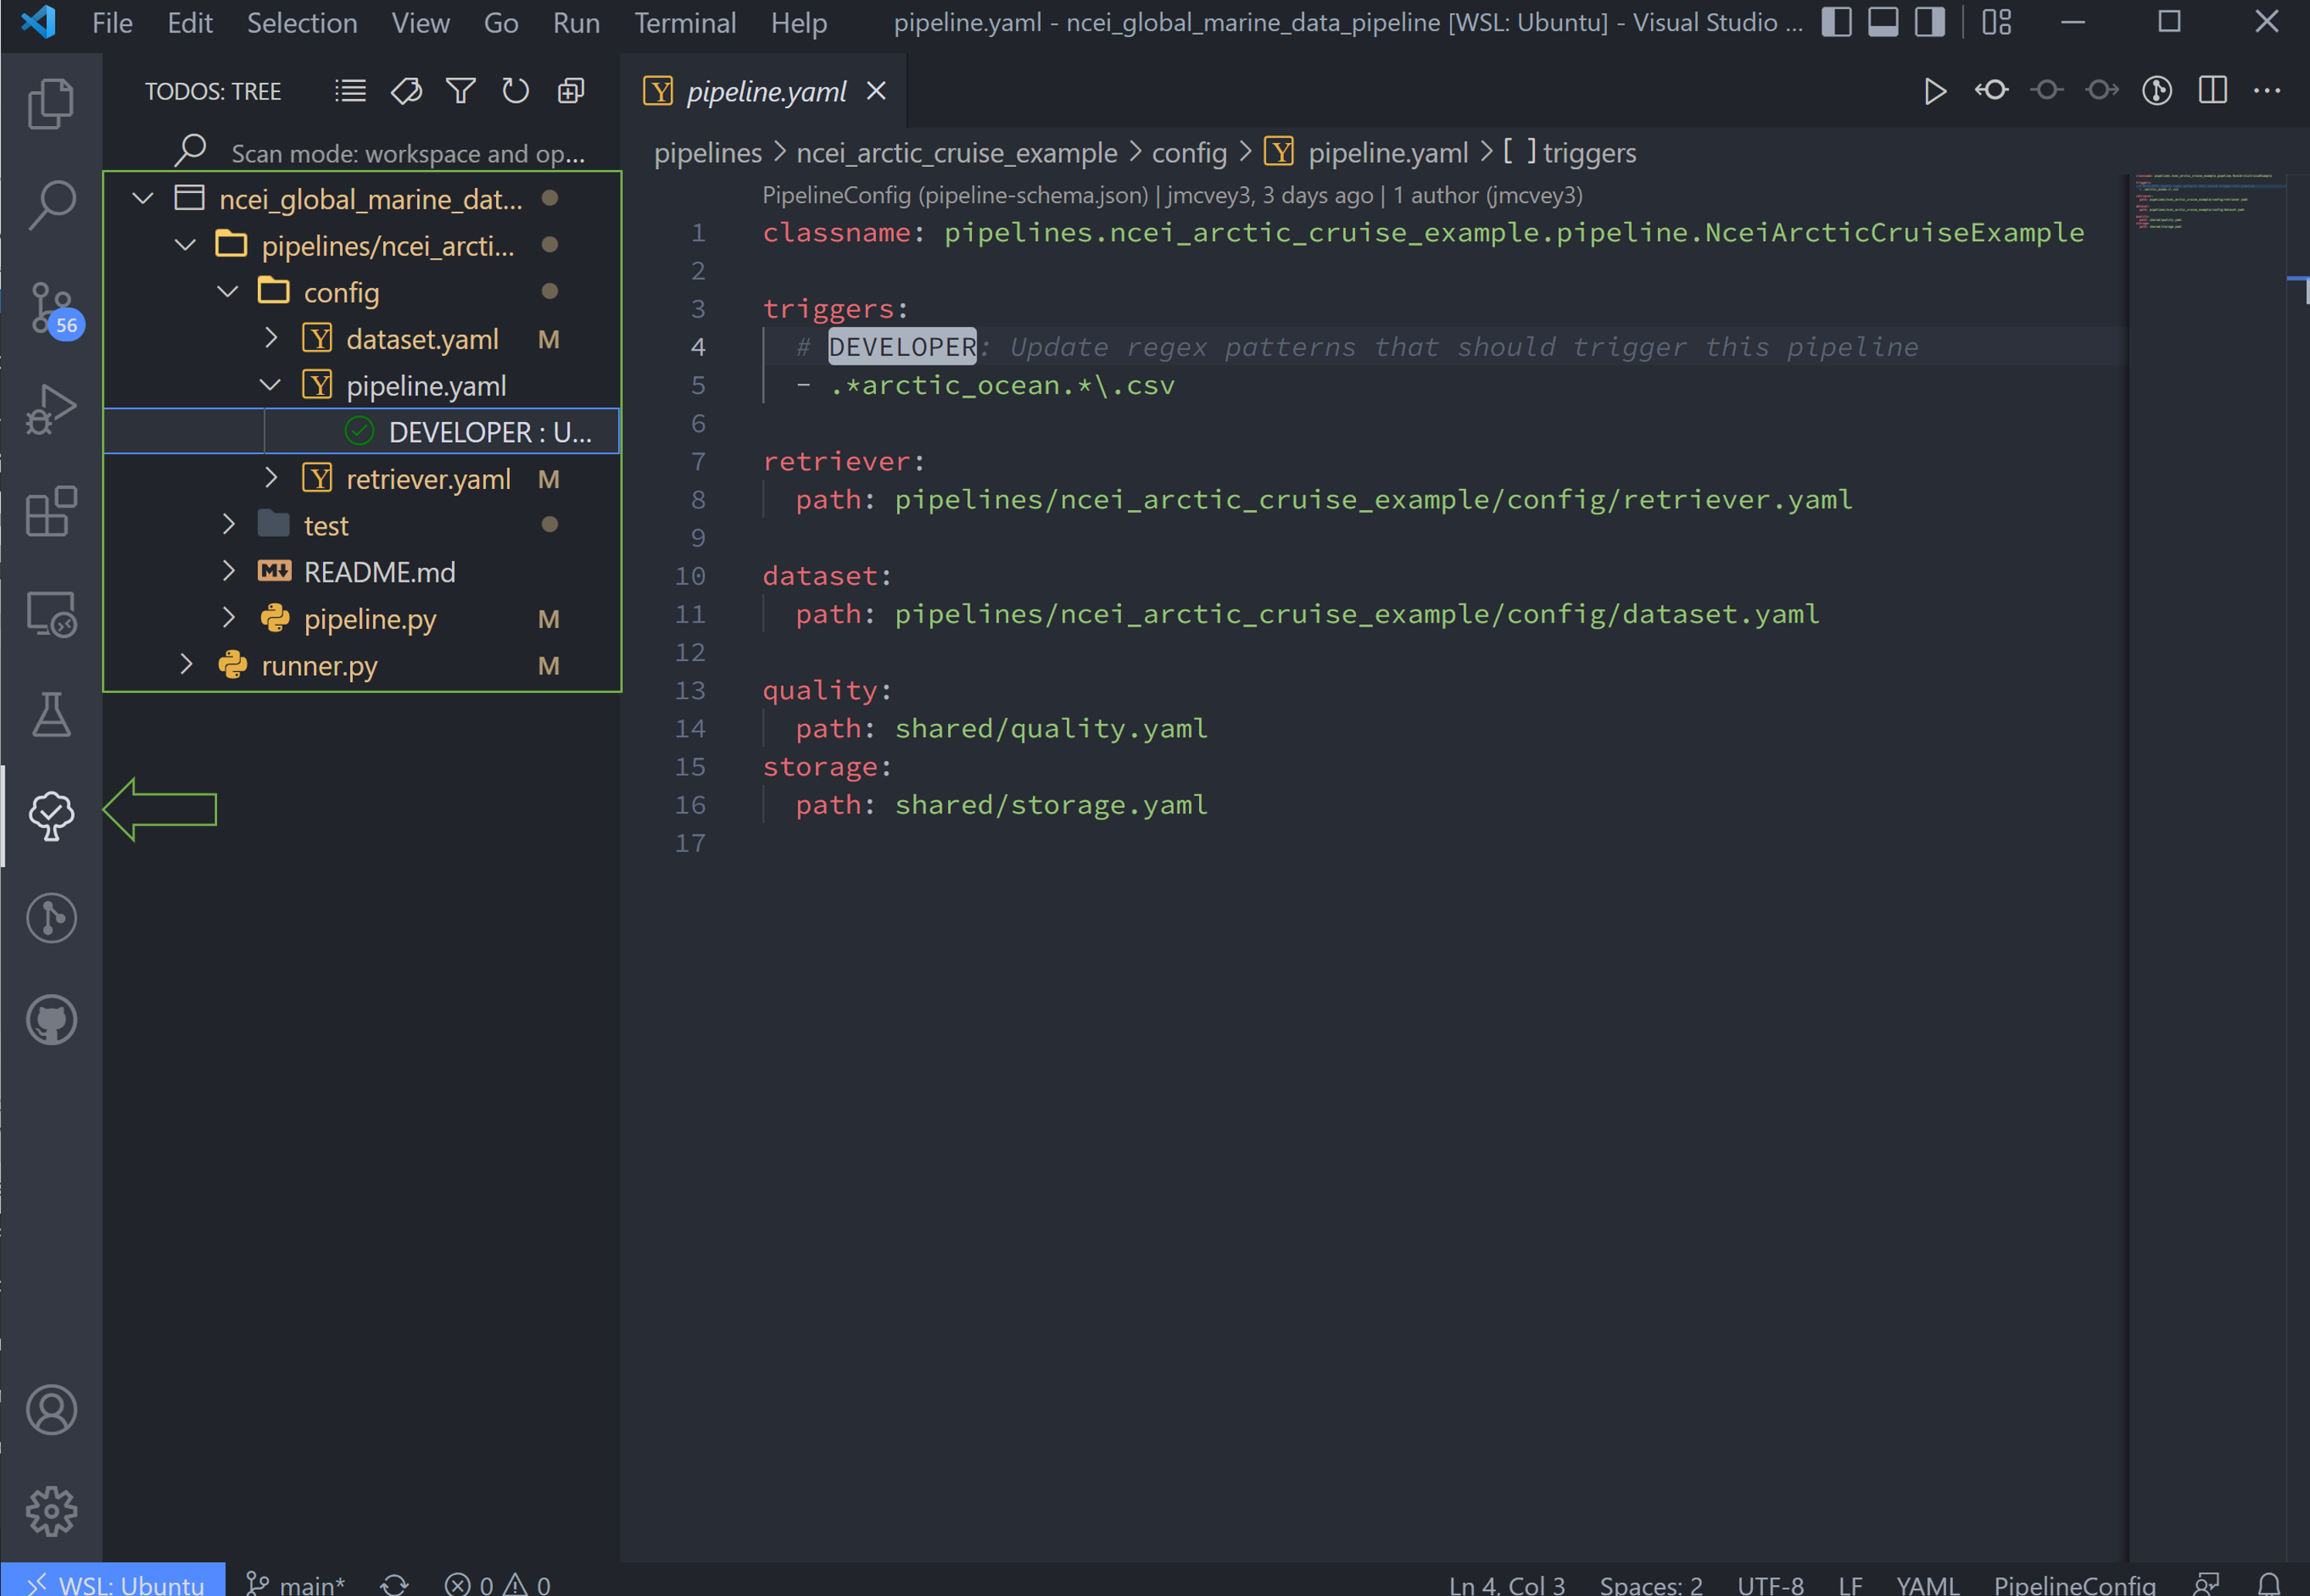Expand the test folder node
Viewport: 2310px width, 1596px height.
[x=228, y=525]
